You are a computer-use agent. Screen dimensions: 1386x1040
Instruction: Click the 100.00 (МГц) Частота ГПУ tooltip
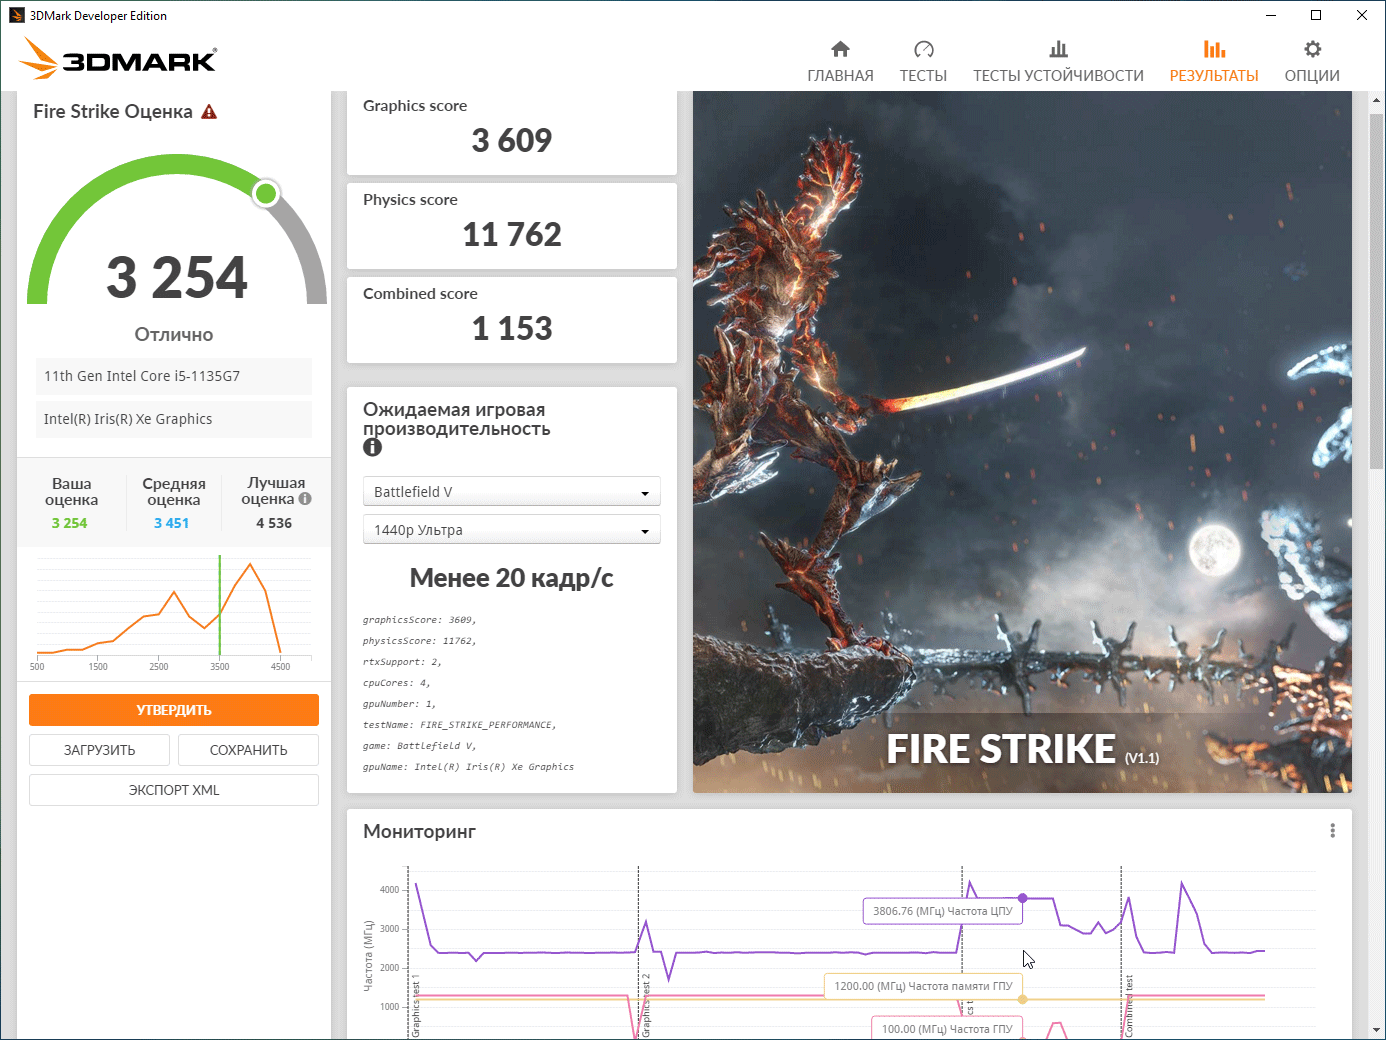tap(946, 1028)
